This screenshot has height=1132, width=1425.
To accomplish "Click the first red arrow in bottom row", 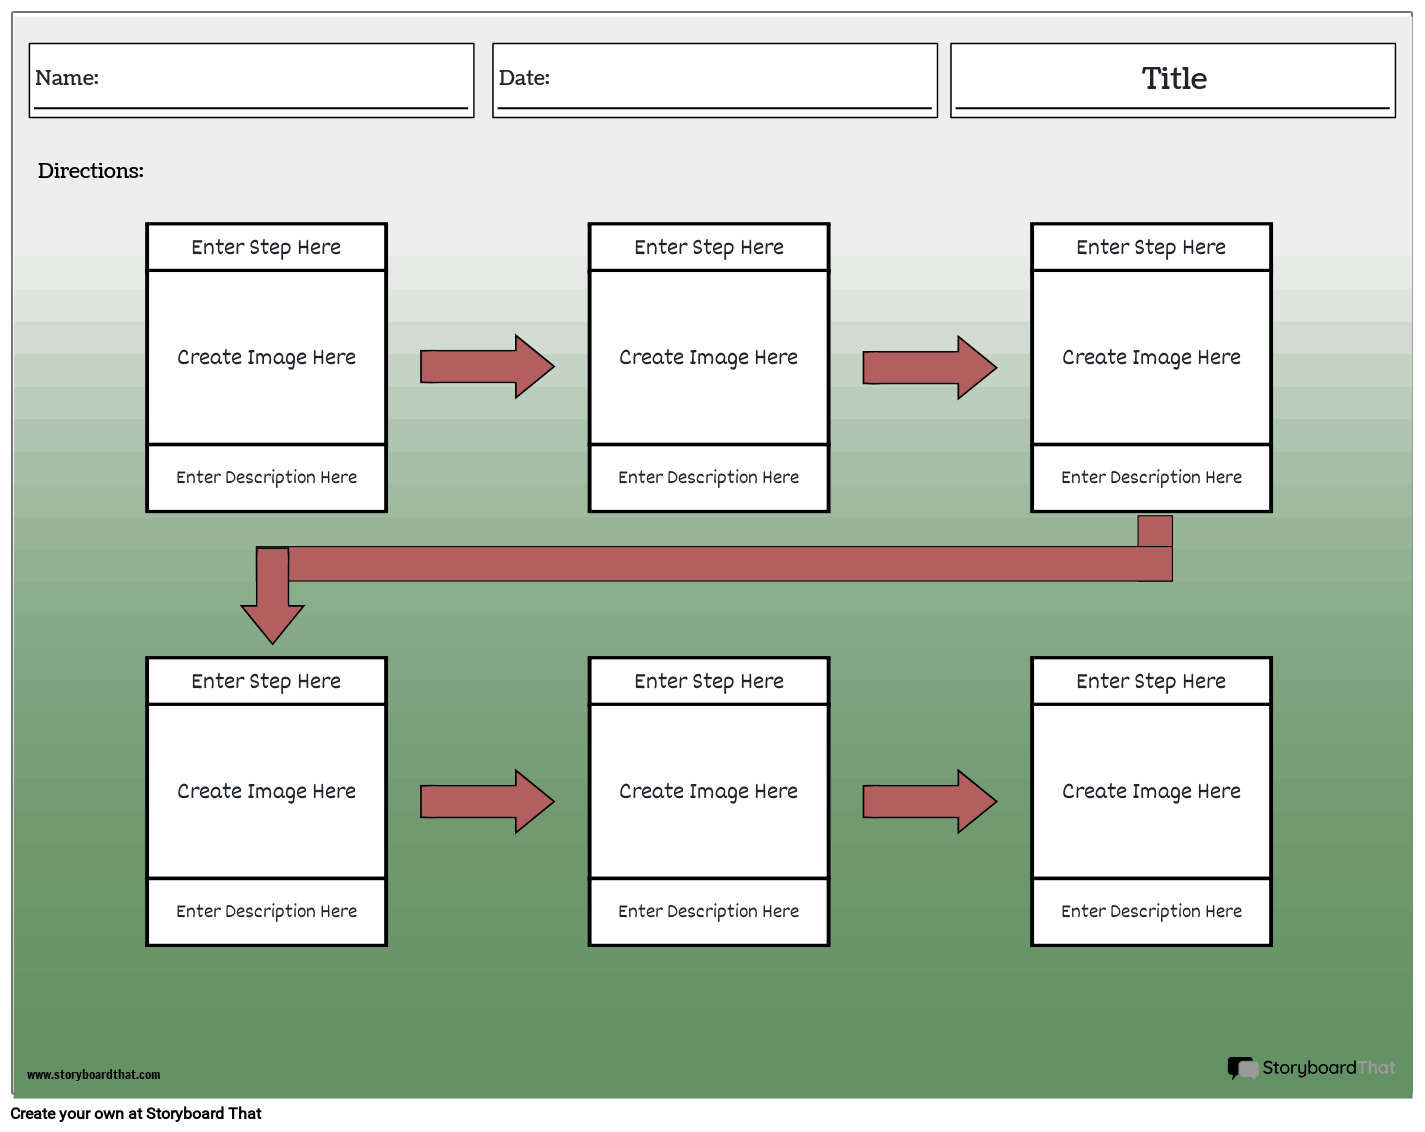I will pyautogui.click(x=488, y=801).
